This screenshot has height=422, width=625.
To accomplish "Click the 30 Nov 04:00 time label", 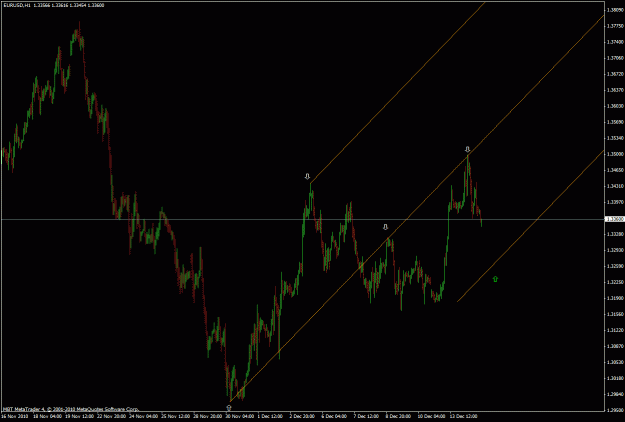I will click(240, 416).
